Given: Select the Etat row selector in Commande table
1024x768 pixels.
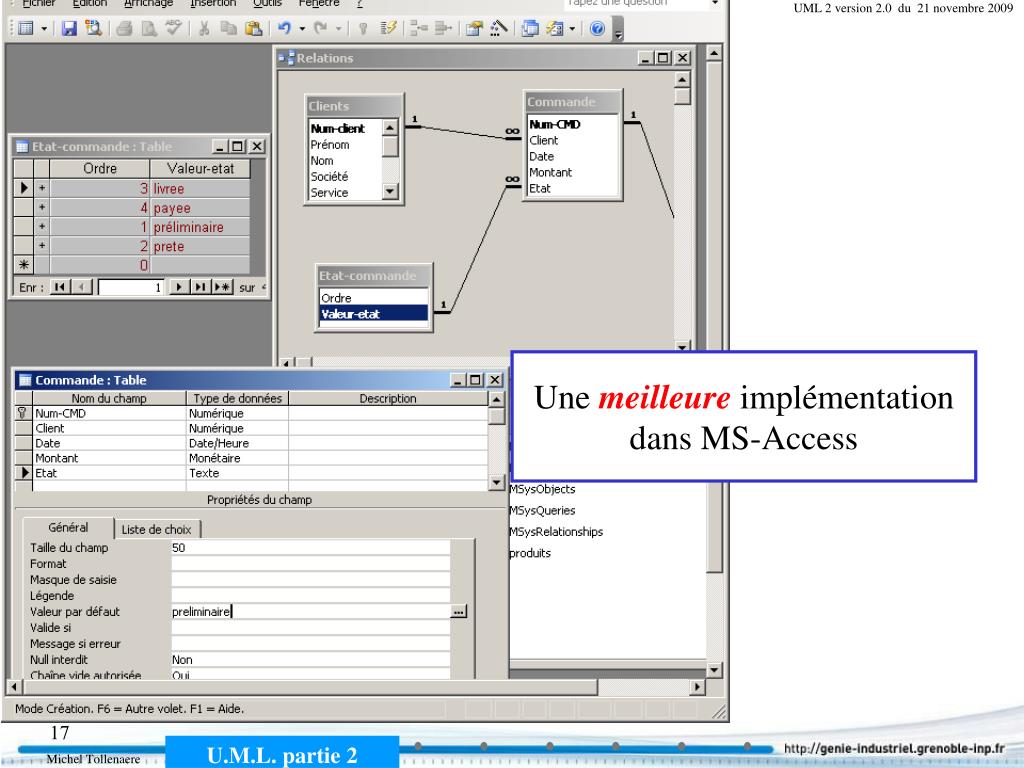Looking at the screenshot, I should coord(24,473).
